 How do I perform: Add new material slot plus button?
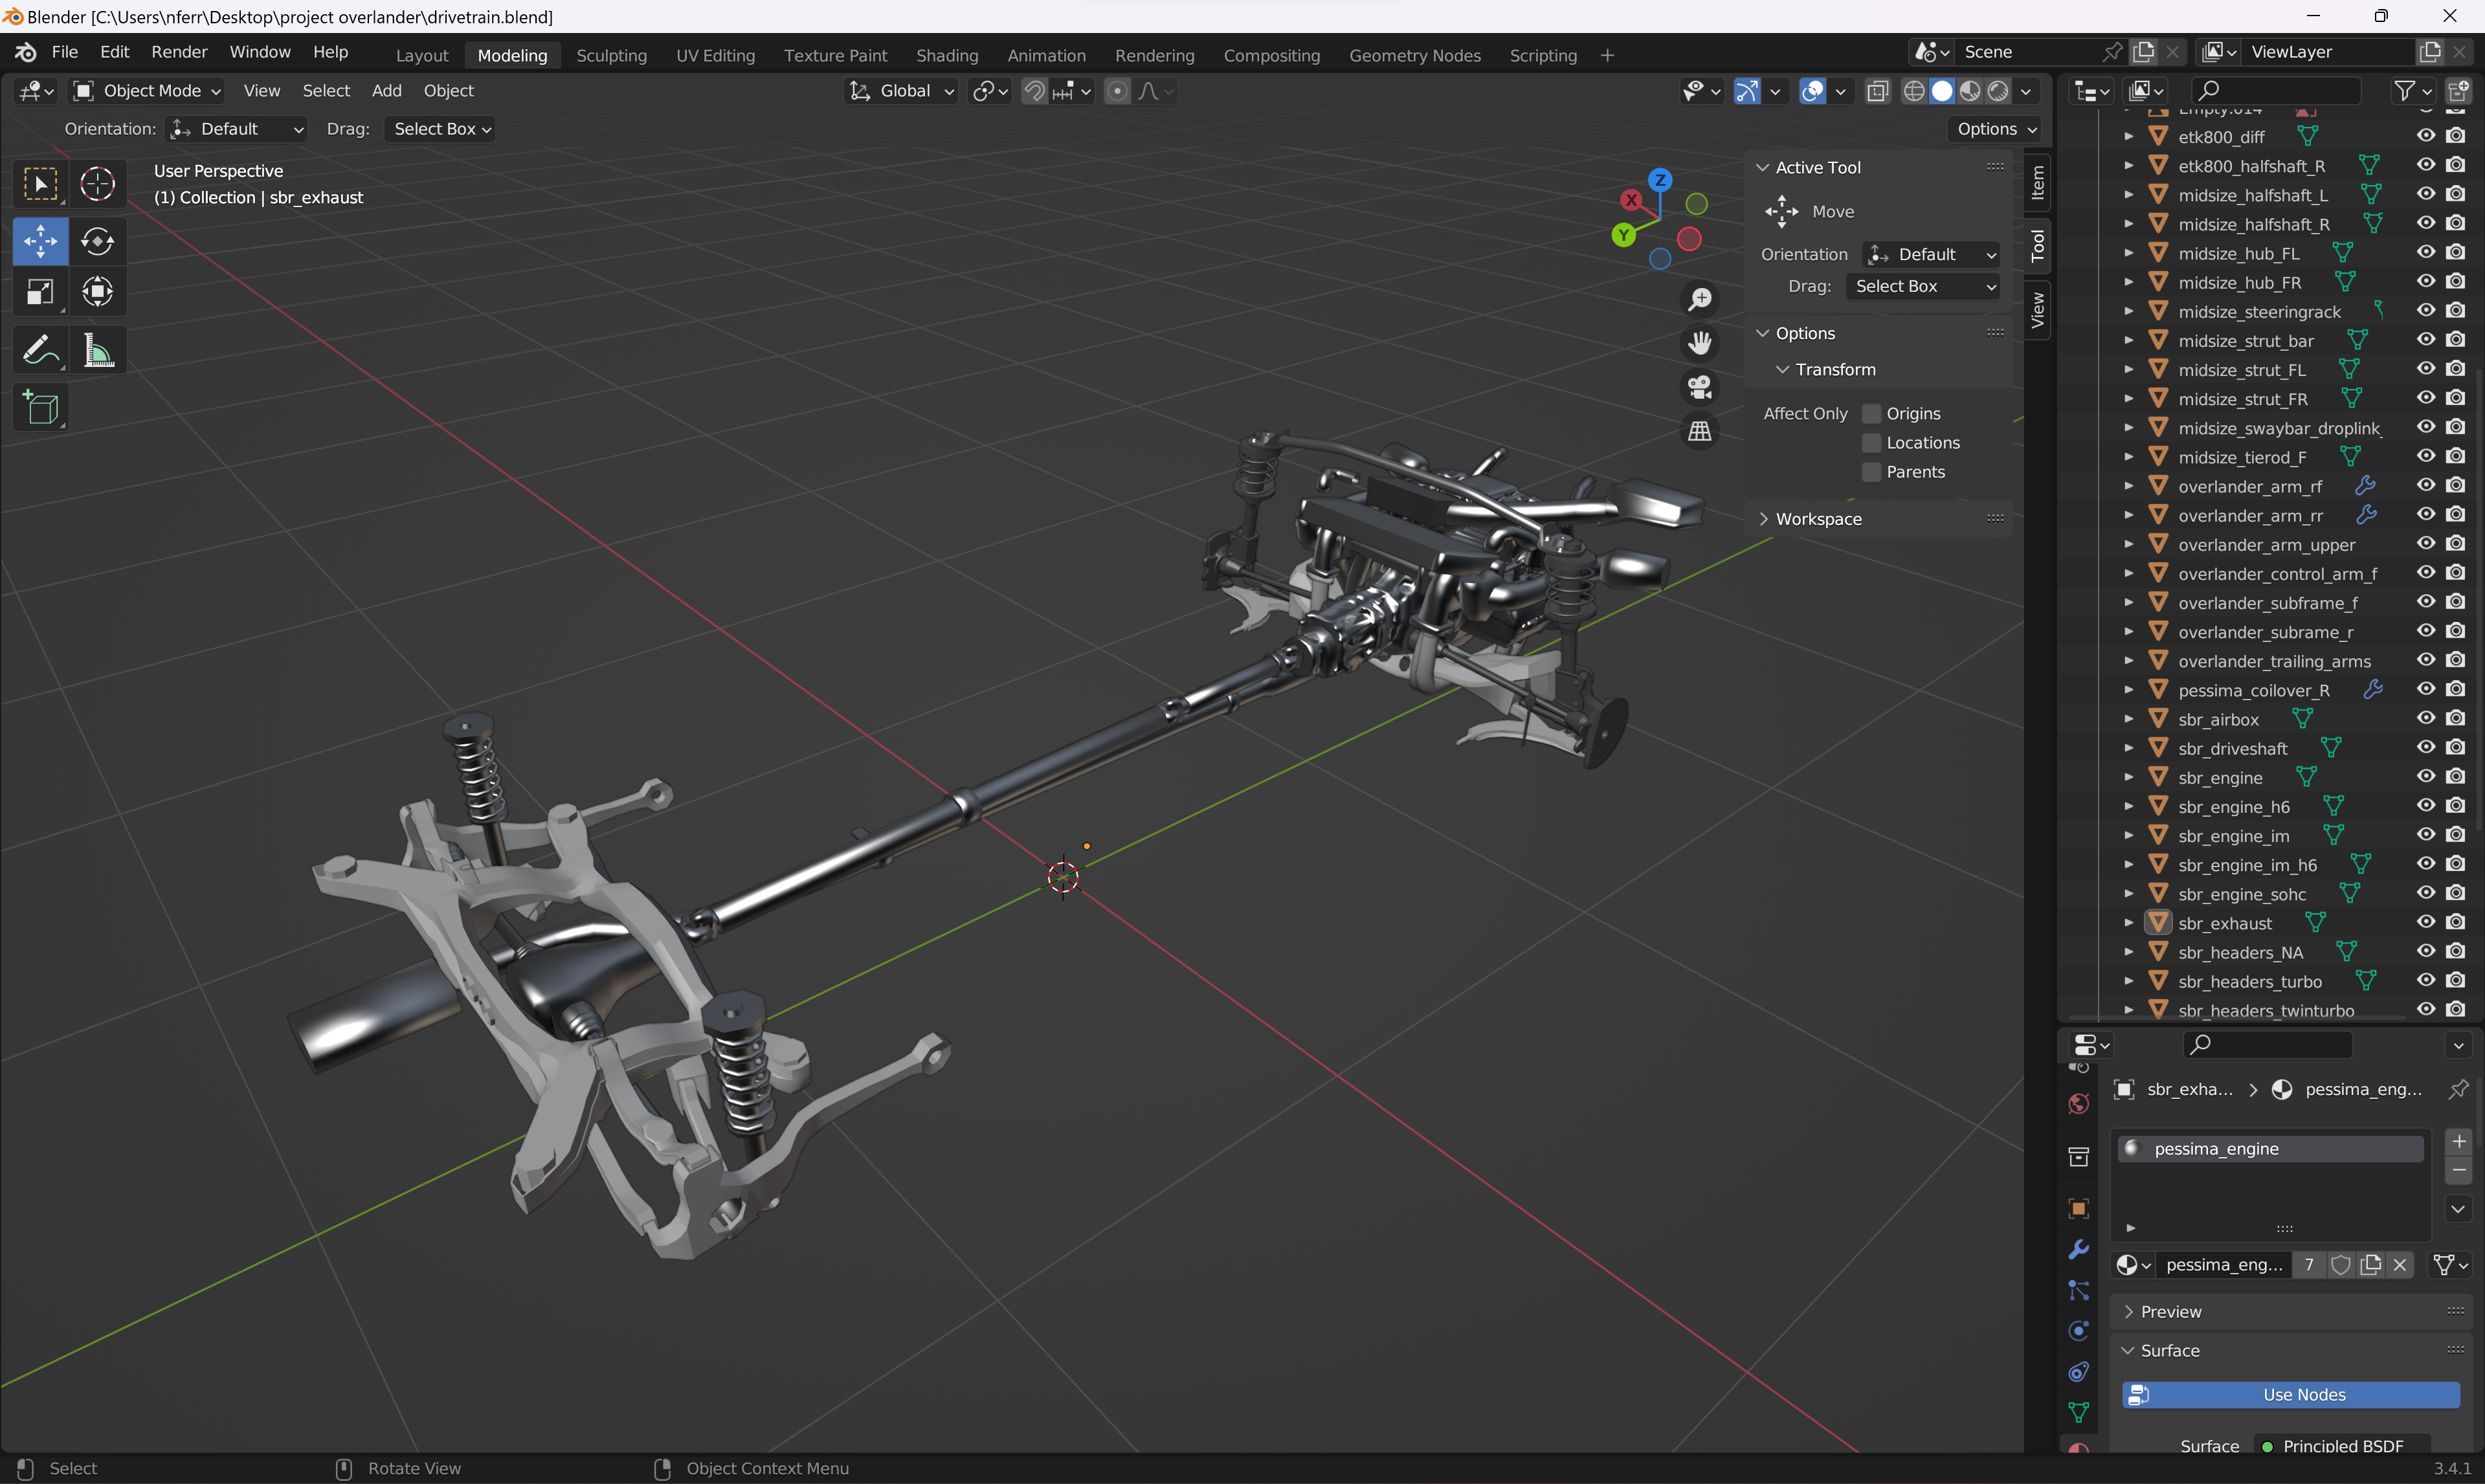click(x=2459, y=1141)
